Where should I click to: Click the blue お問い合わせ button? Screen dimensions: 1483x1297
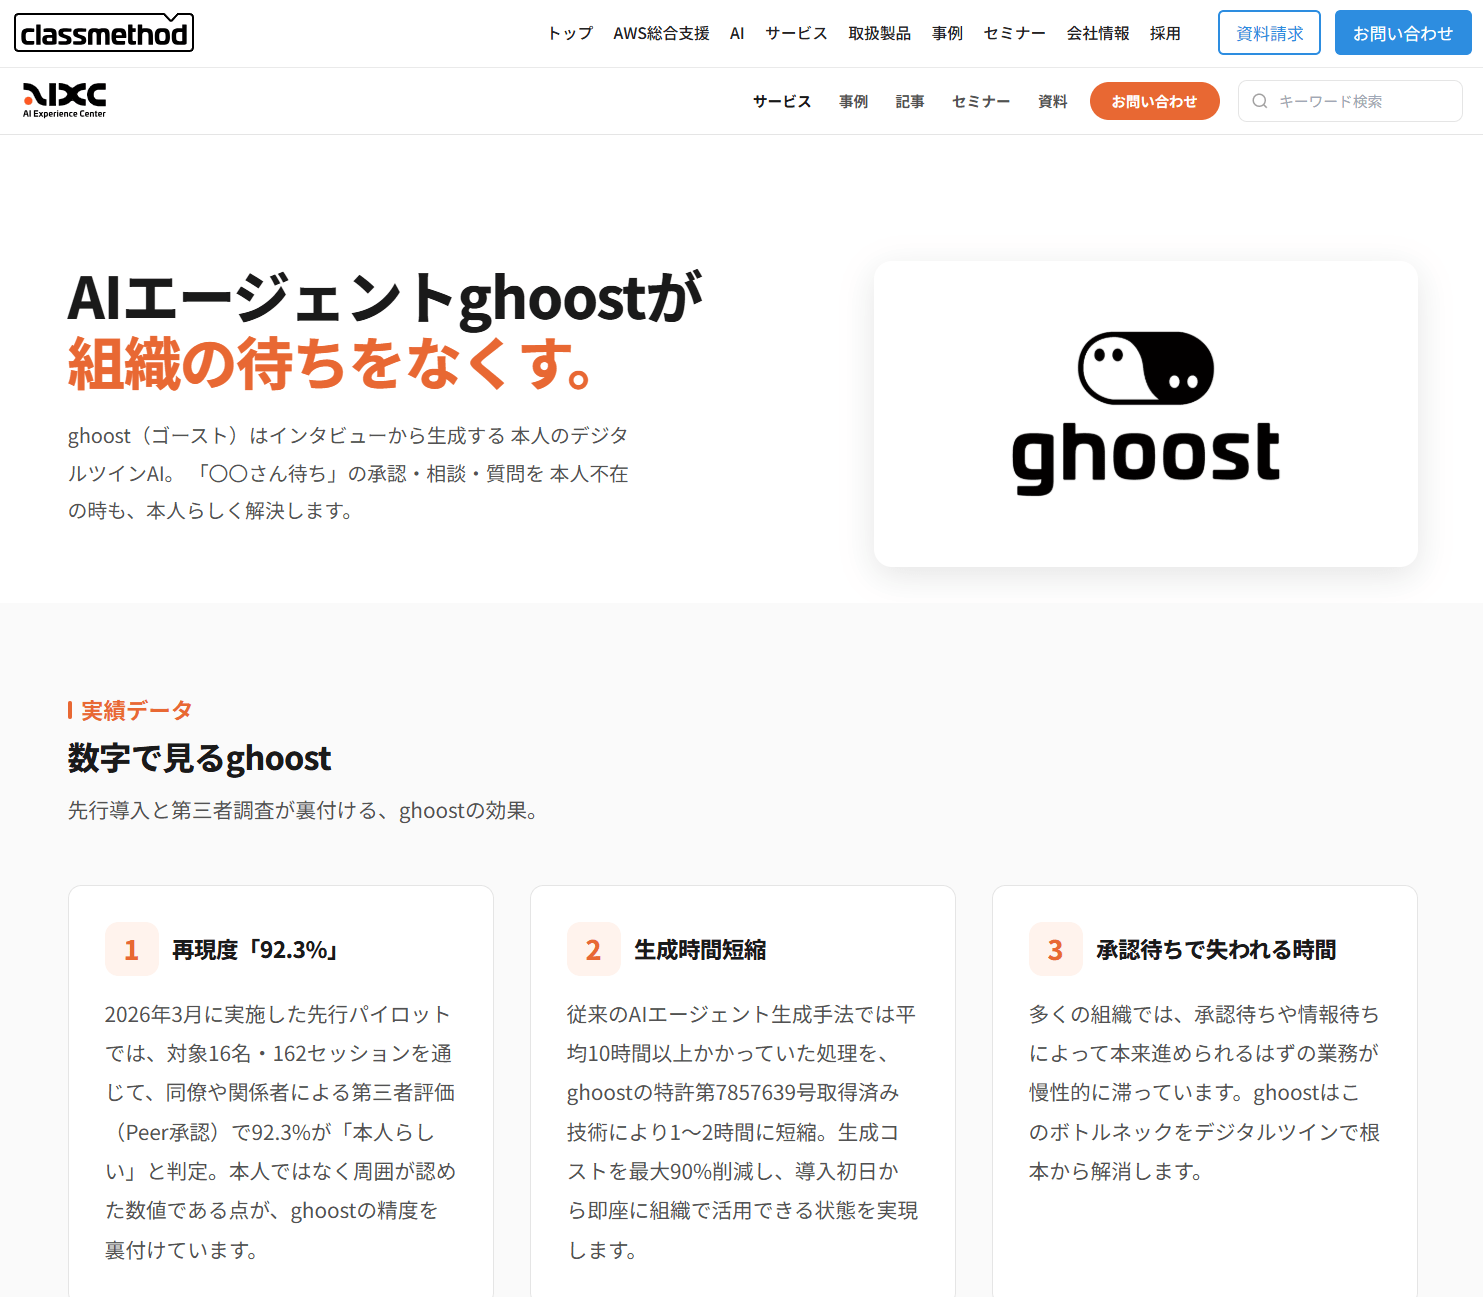[1403, 33]
